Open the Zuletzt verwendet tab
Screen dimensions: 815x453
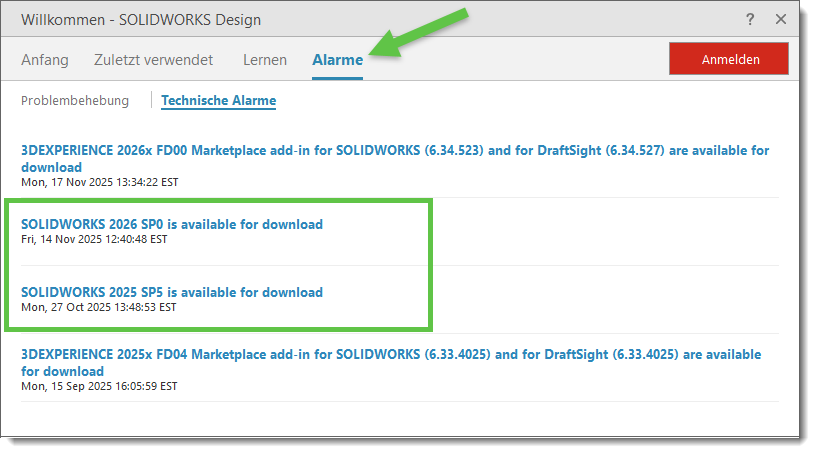pyautogui.click(x=153, y=60)
